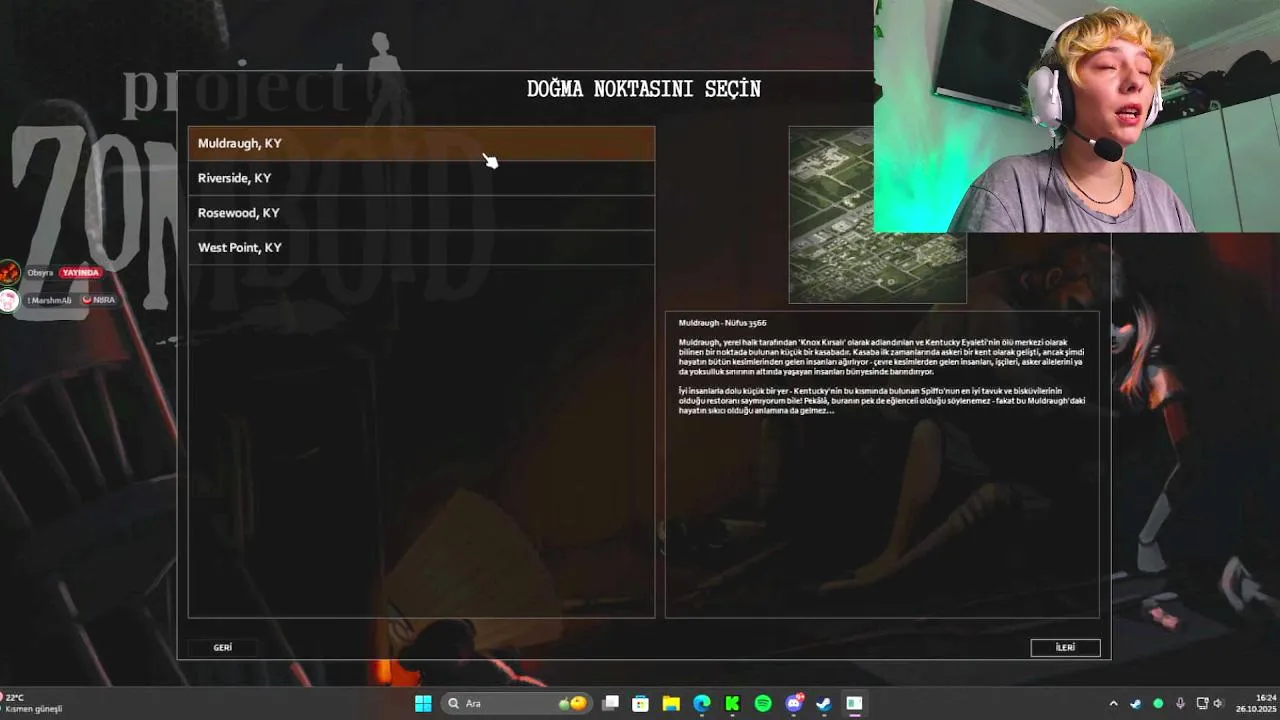1280x720 pixels.
Task: Open the network status tray icon
Action: (x=1202, y=703)
